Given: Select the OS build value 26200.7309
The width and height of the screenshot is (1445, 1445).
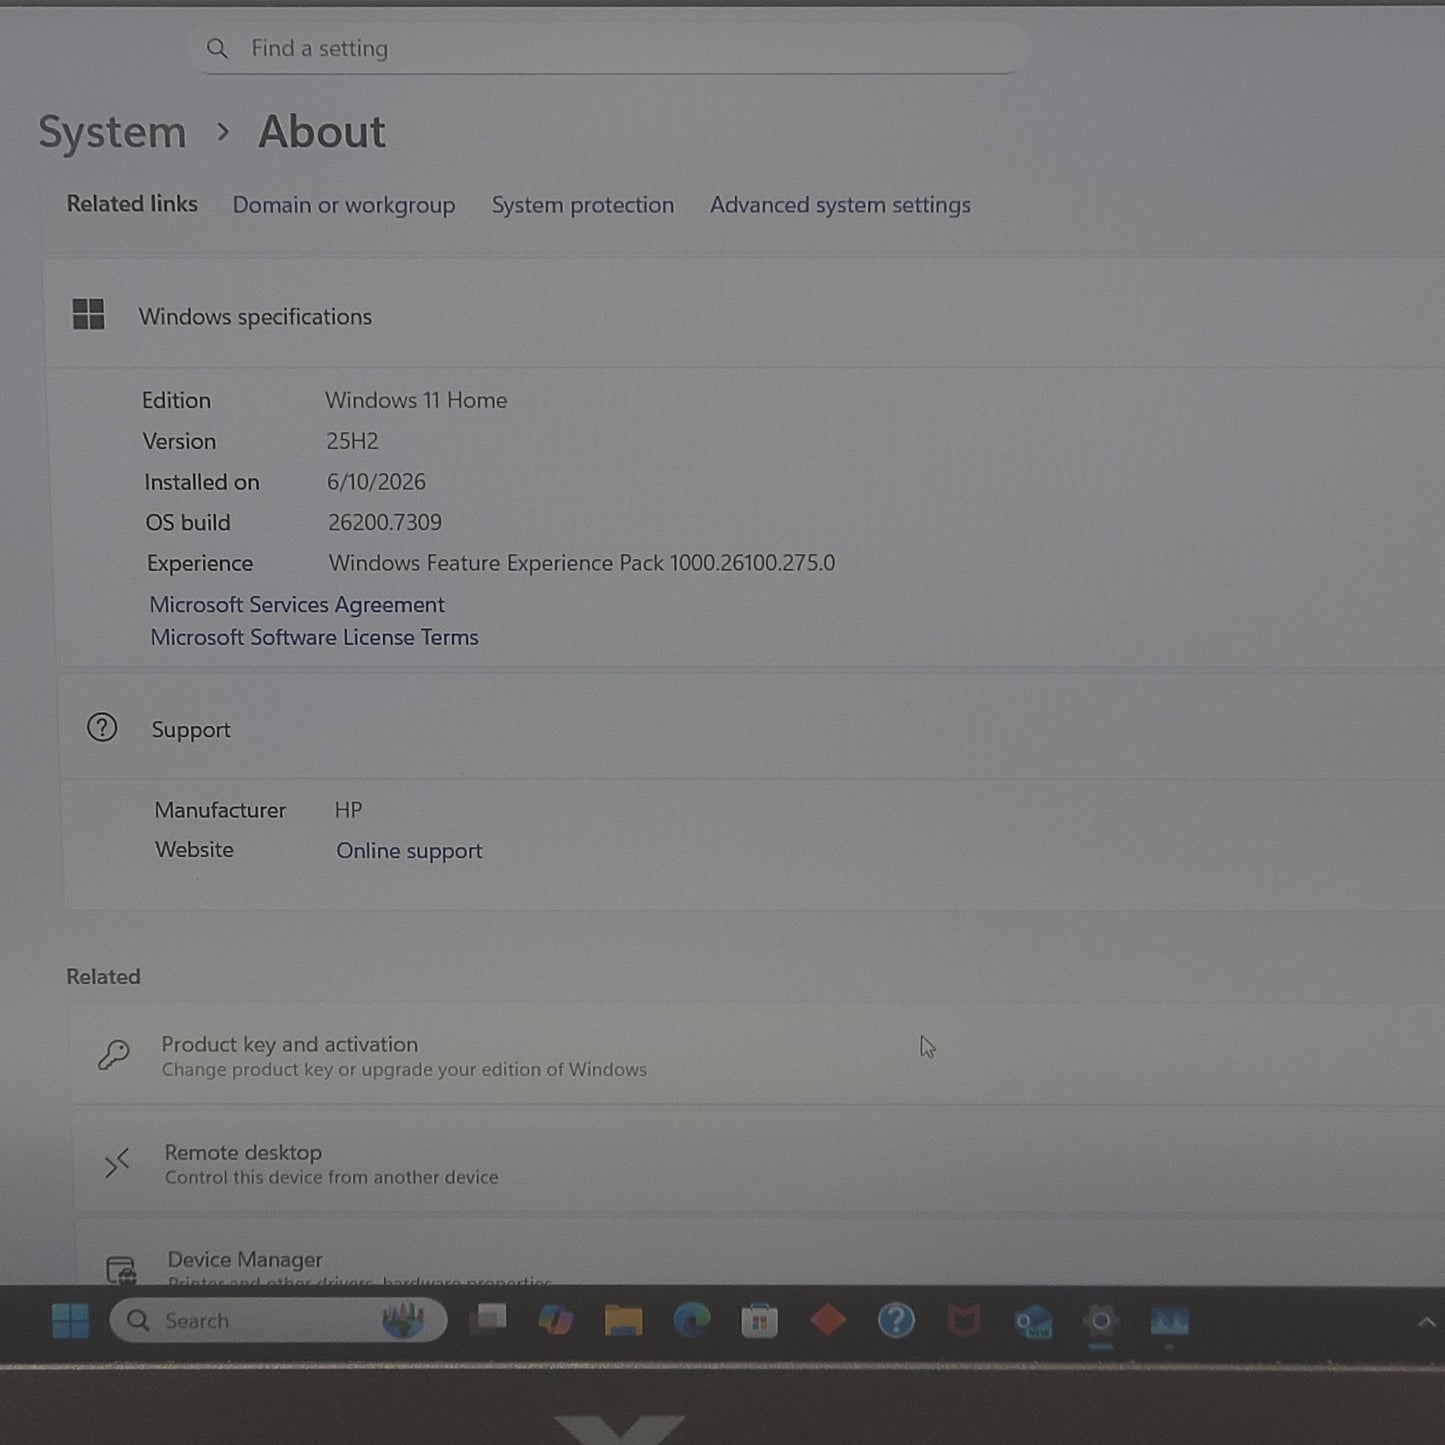Looking at the screenshot, I should [385, 522].
